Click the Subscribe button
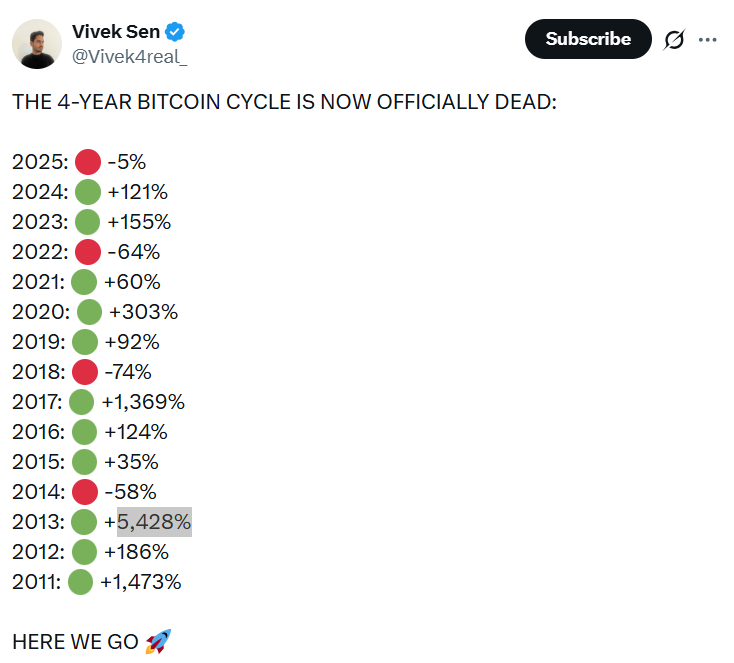 pyautogui.click(x=588, y=39)
